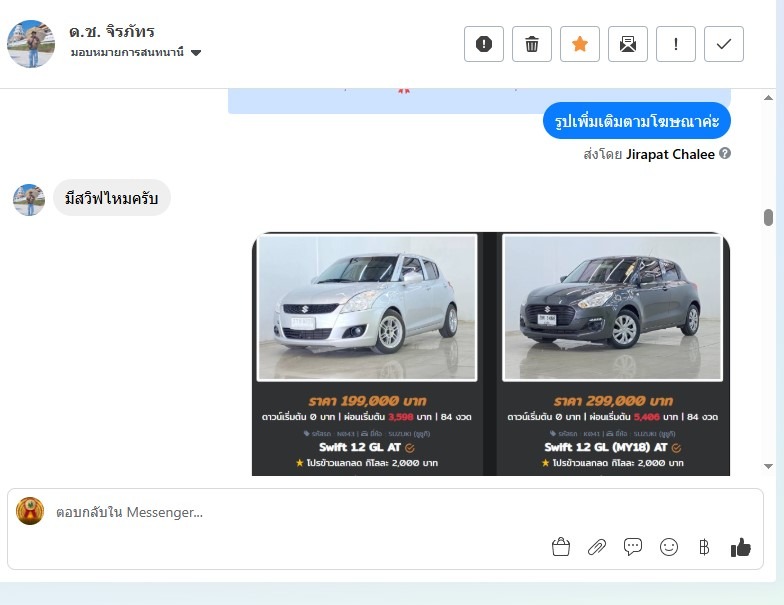Click the baht payment request icon
This screenshot has width=784, height=605.
coord(704,547)
